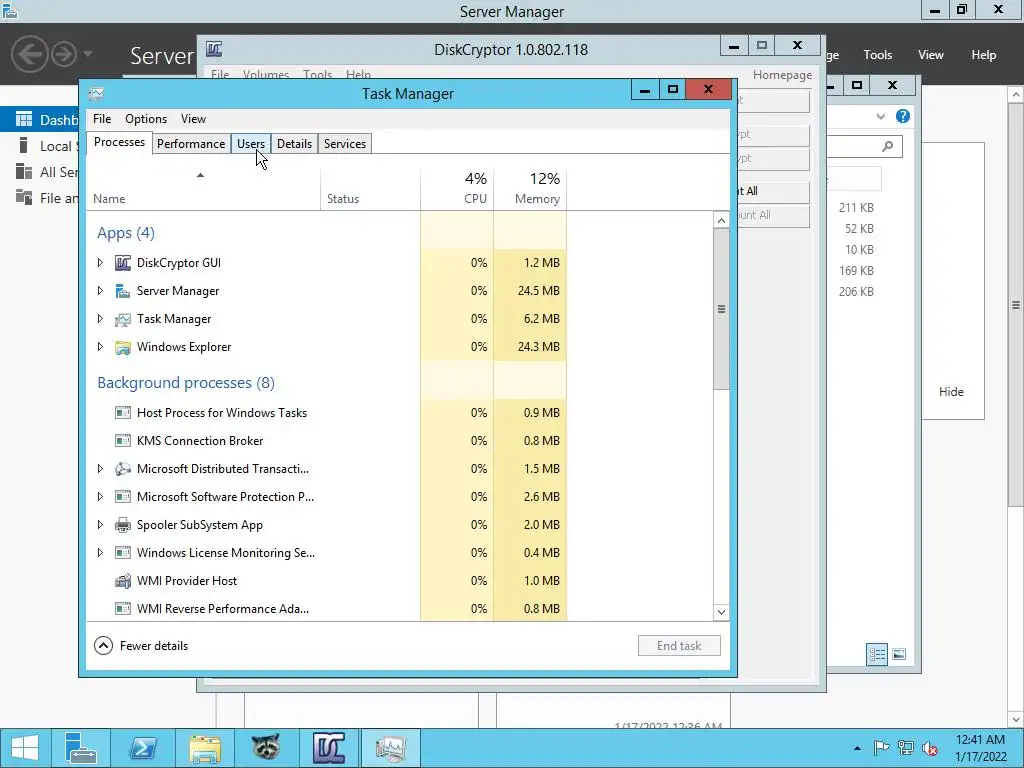Open Homepage link in DiskCryptor
The image size is (1024, 768).
(x=782, y=74)
